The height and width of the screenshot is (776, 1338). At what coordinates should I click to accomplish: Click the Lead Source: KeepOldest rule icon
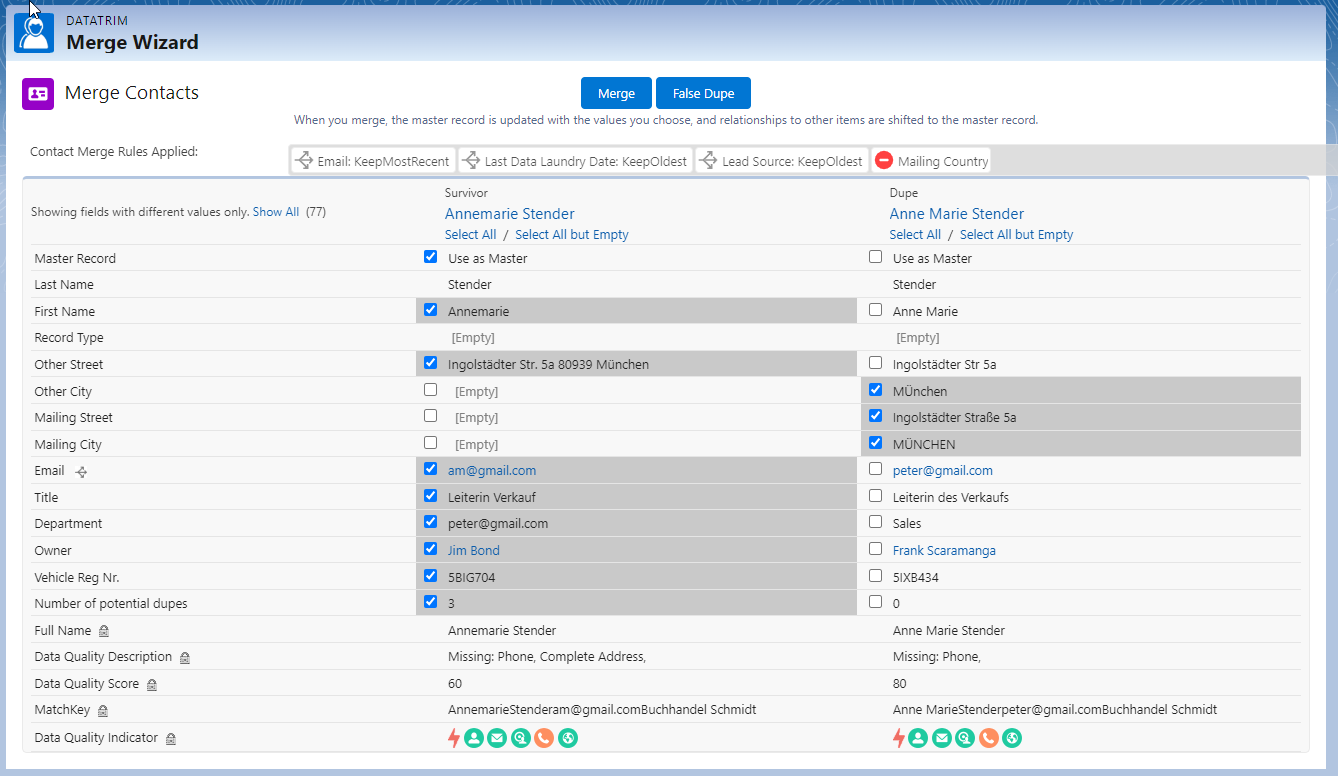pos(709,161)
